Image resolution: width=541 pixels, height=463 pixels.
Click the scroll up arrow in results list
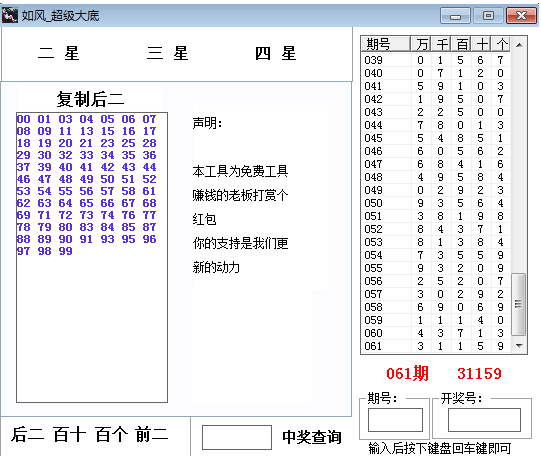pyautogui.click(x=519, y=45)
